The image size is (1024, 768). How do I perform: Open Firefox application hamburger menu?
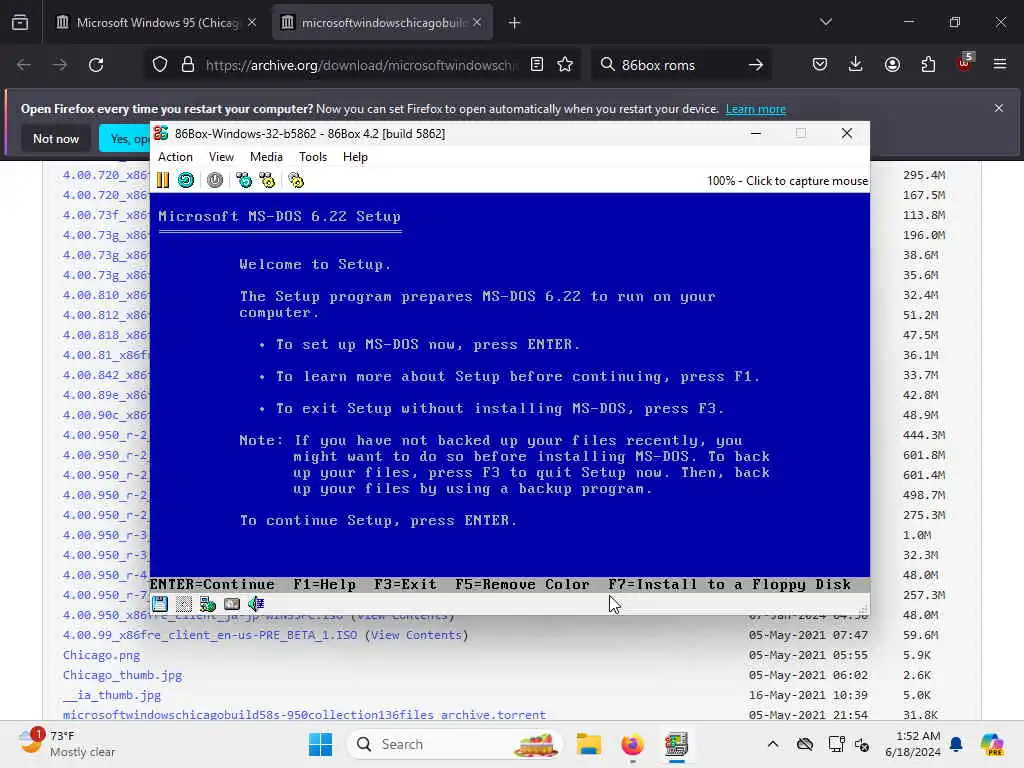[1000, 65]
